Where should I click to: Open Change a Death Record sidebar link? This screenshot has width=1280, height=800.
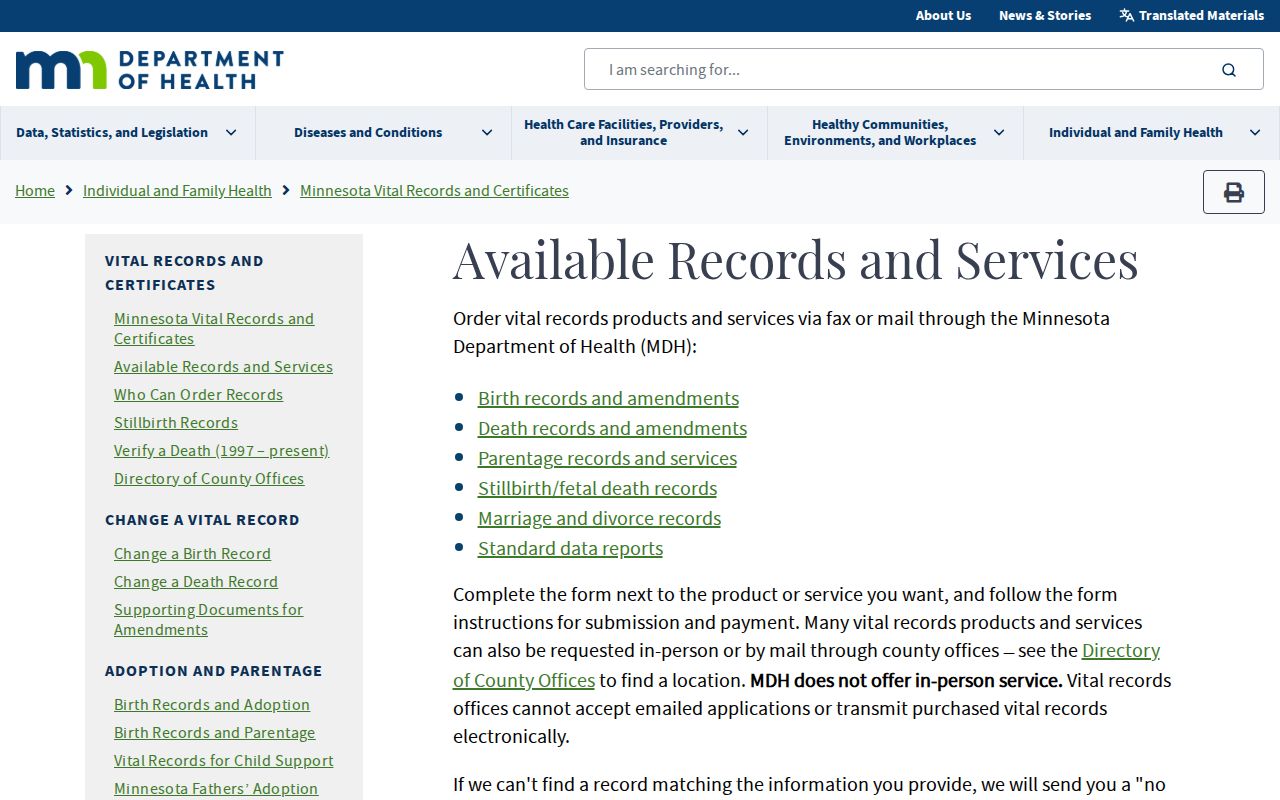pyautogui.click(x=196, y=582)
